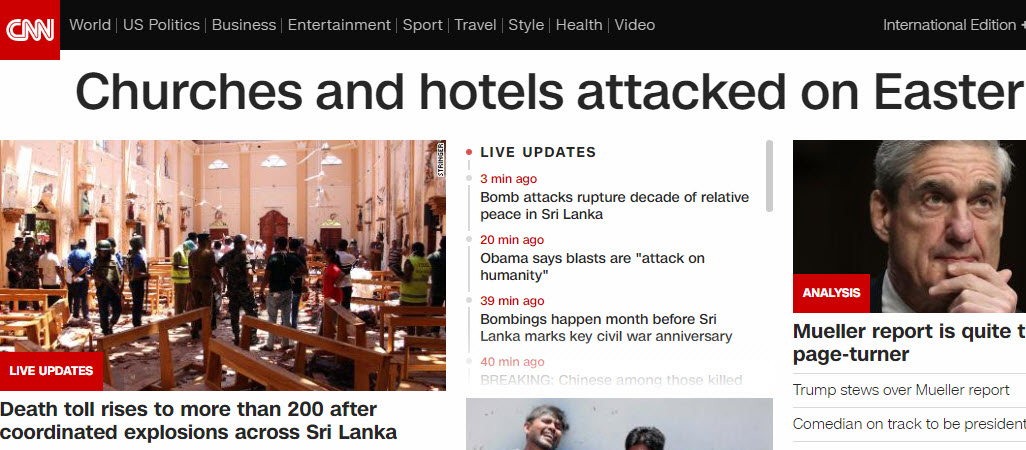This screenshot has height=450, width=1026.
Task: Open the Sport section
Action: (x=422, y=25)
